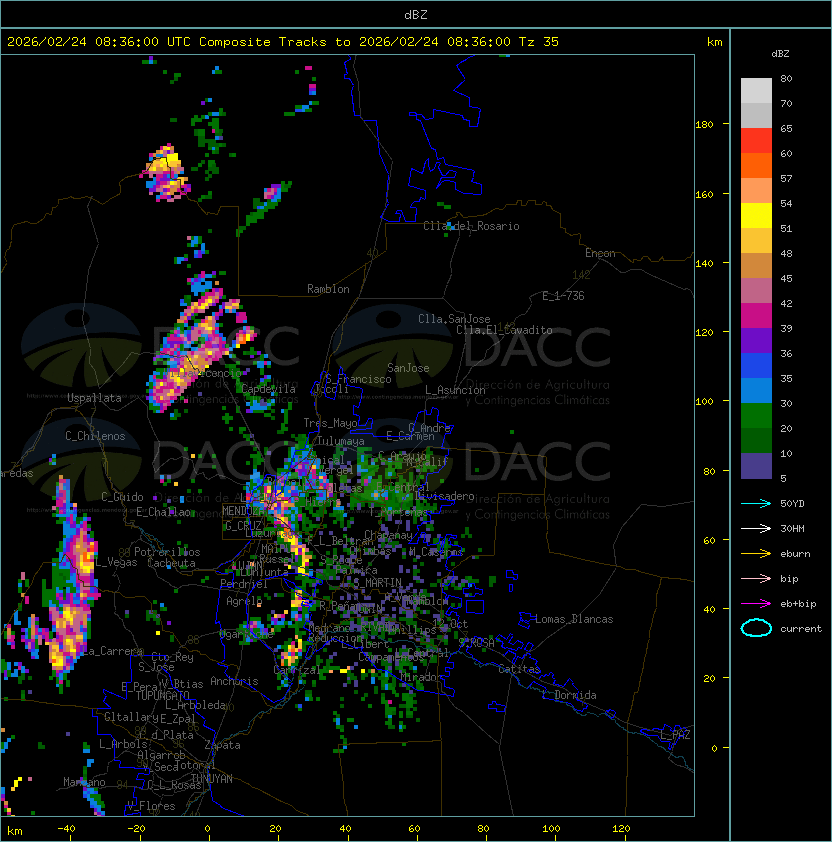
Task: Select the orange 57-60 dBZ color swatch
Action: pyautogui.click(x=756, y=165)
